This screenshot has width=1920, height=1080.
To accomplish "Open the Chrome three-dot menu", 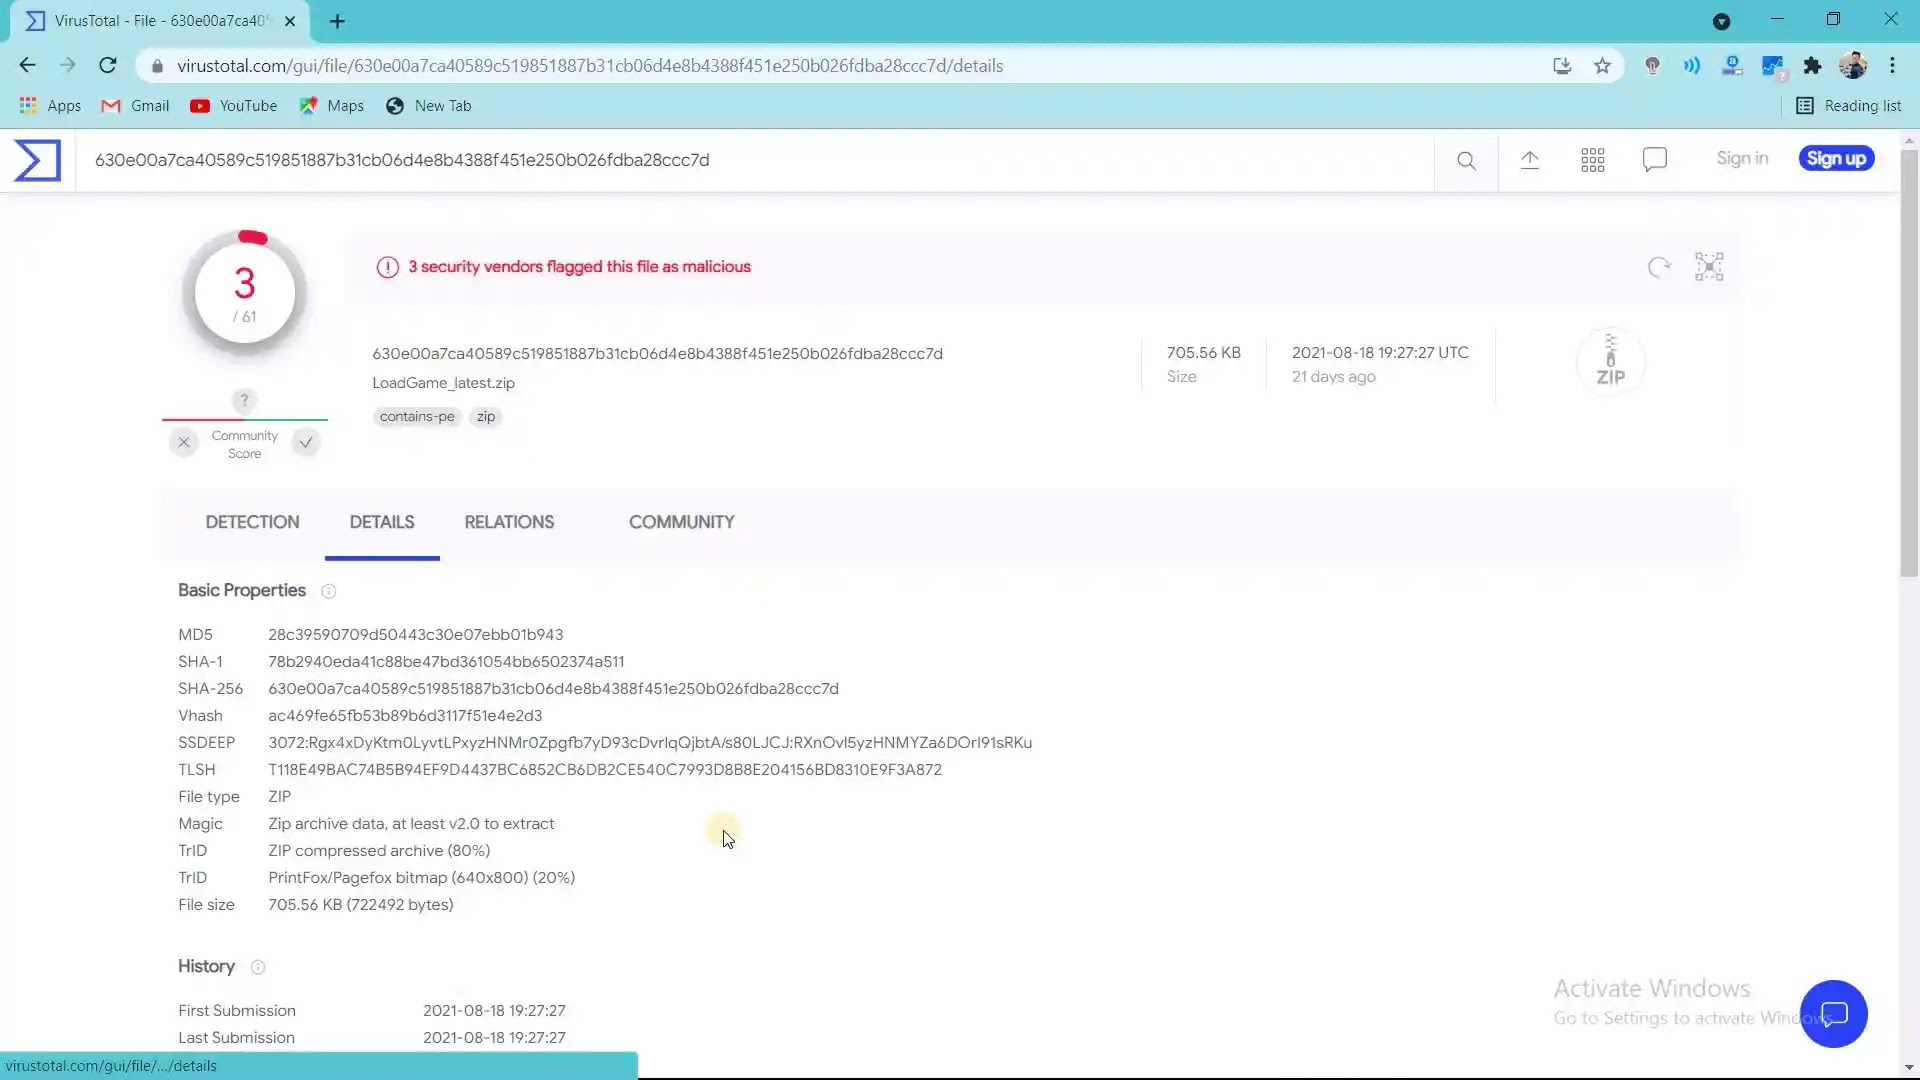I will (1892, 66).
